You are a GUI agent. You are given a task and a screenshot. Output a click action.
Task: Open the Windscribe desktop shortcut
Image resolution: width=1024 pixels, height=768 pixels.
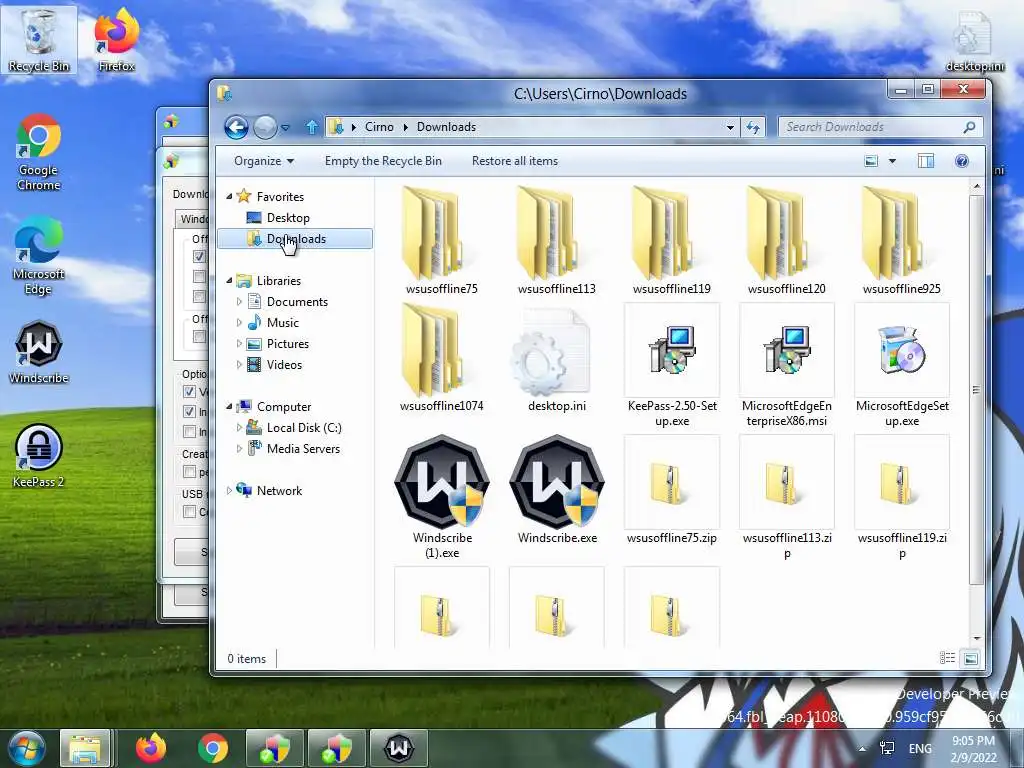click(x=39, y=353)
